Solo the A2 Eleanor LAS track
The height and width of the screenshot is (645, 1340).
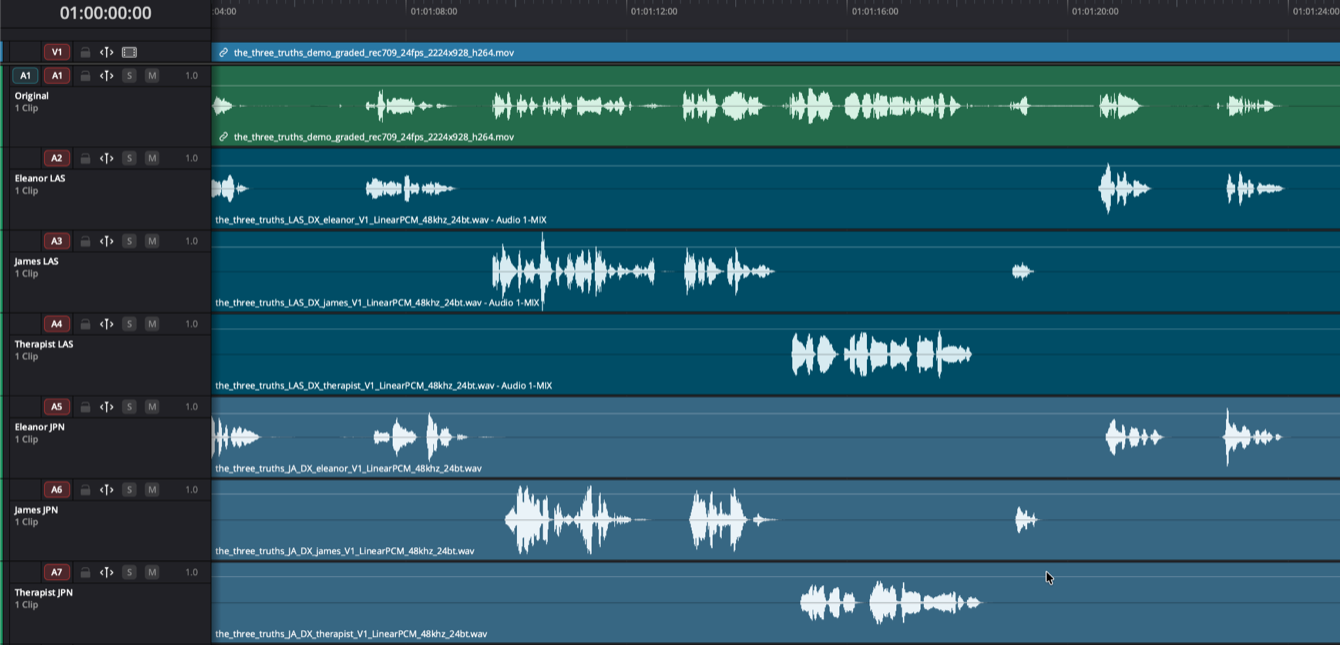[129, 158]
